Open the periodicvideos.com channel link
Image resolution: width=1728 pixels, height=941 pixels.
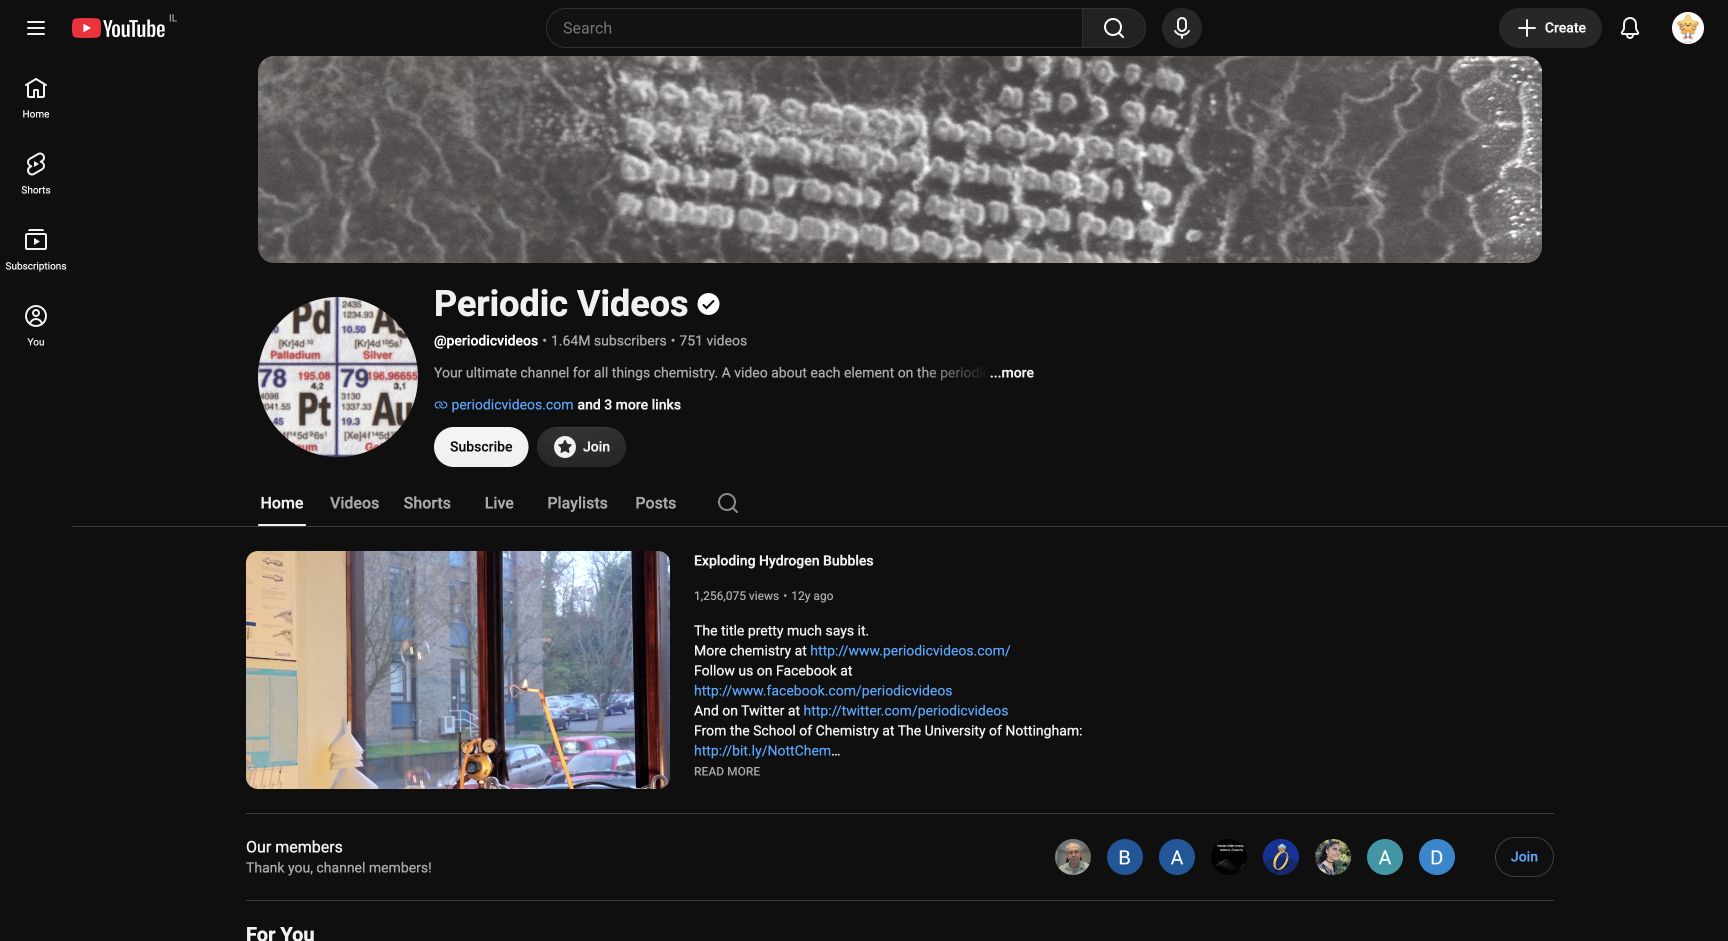512,405
